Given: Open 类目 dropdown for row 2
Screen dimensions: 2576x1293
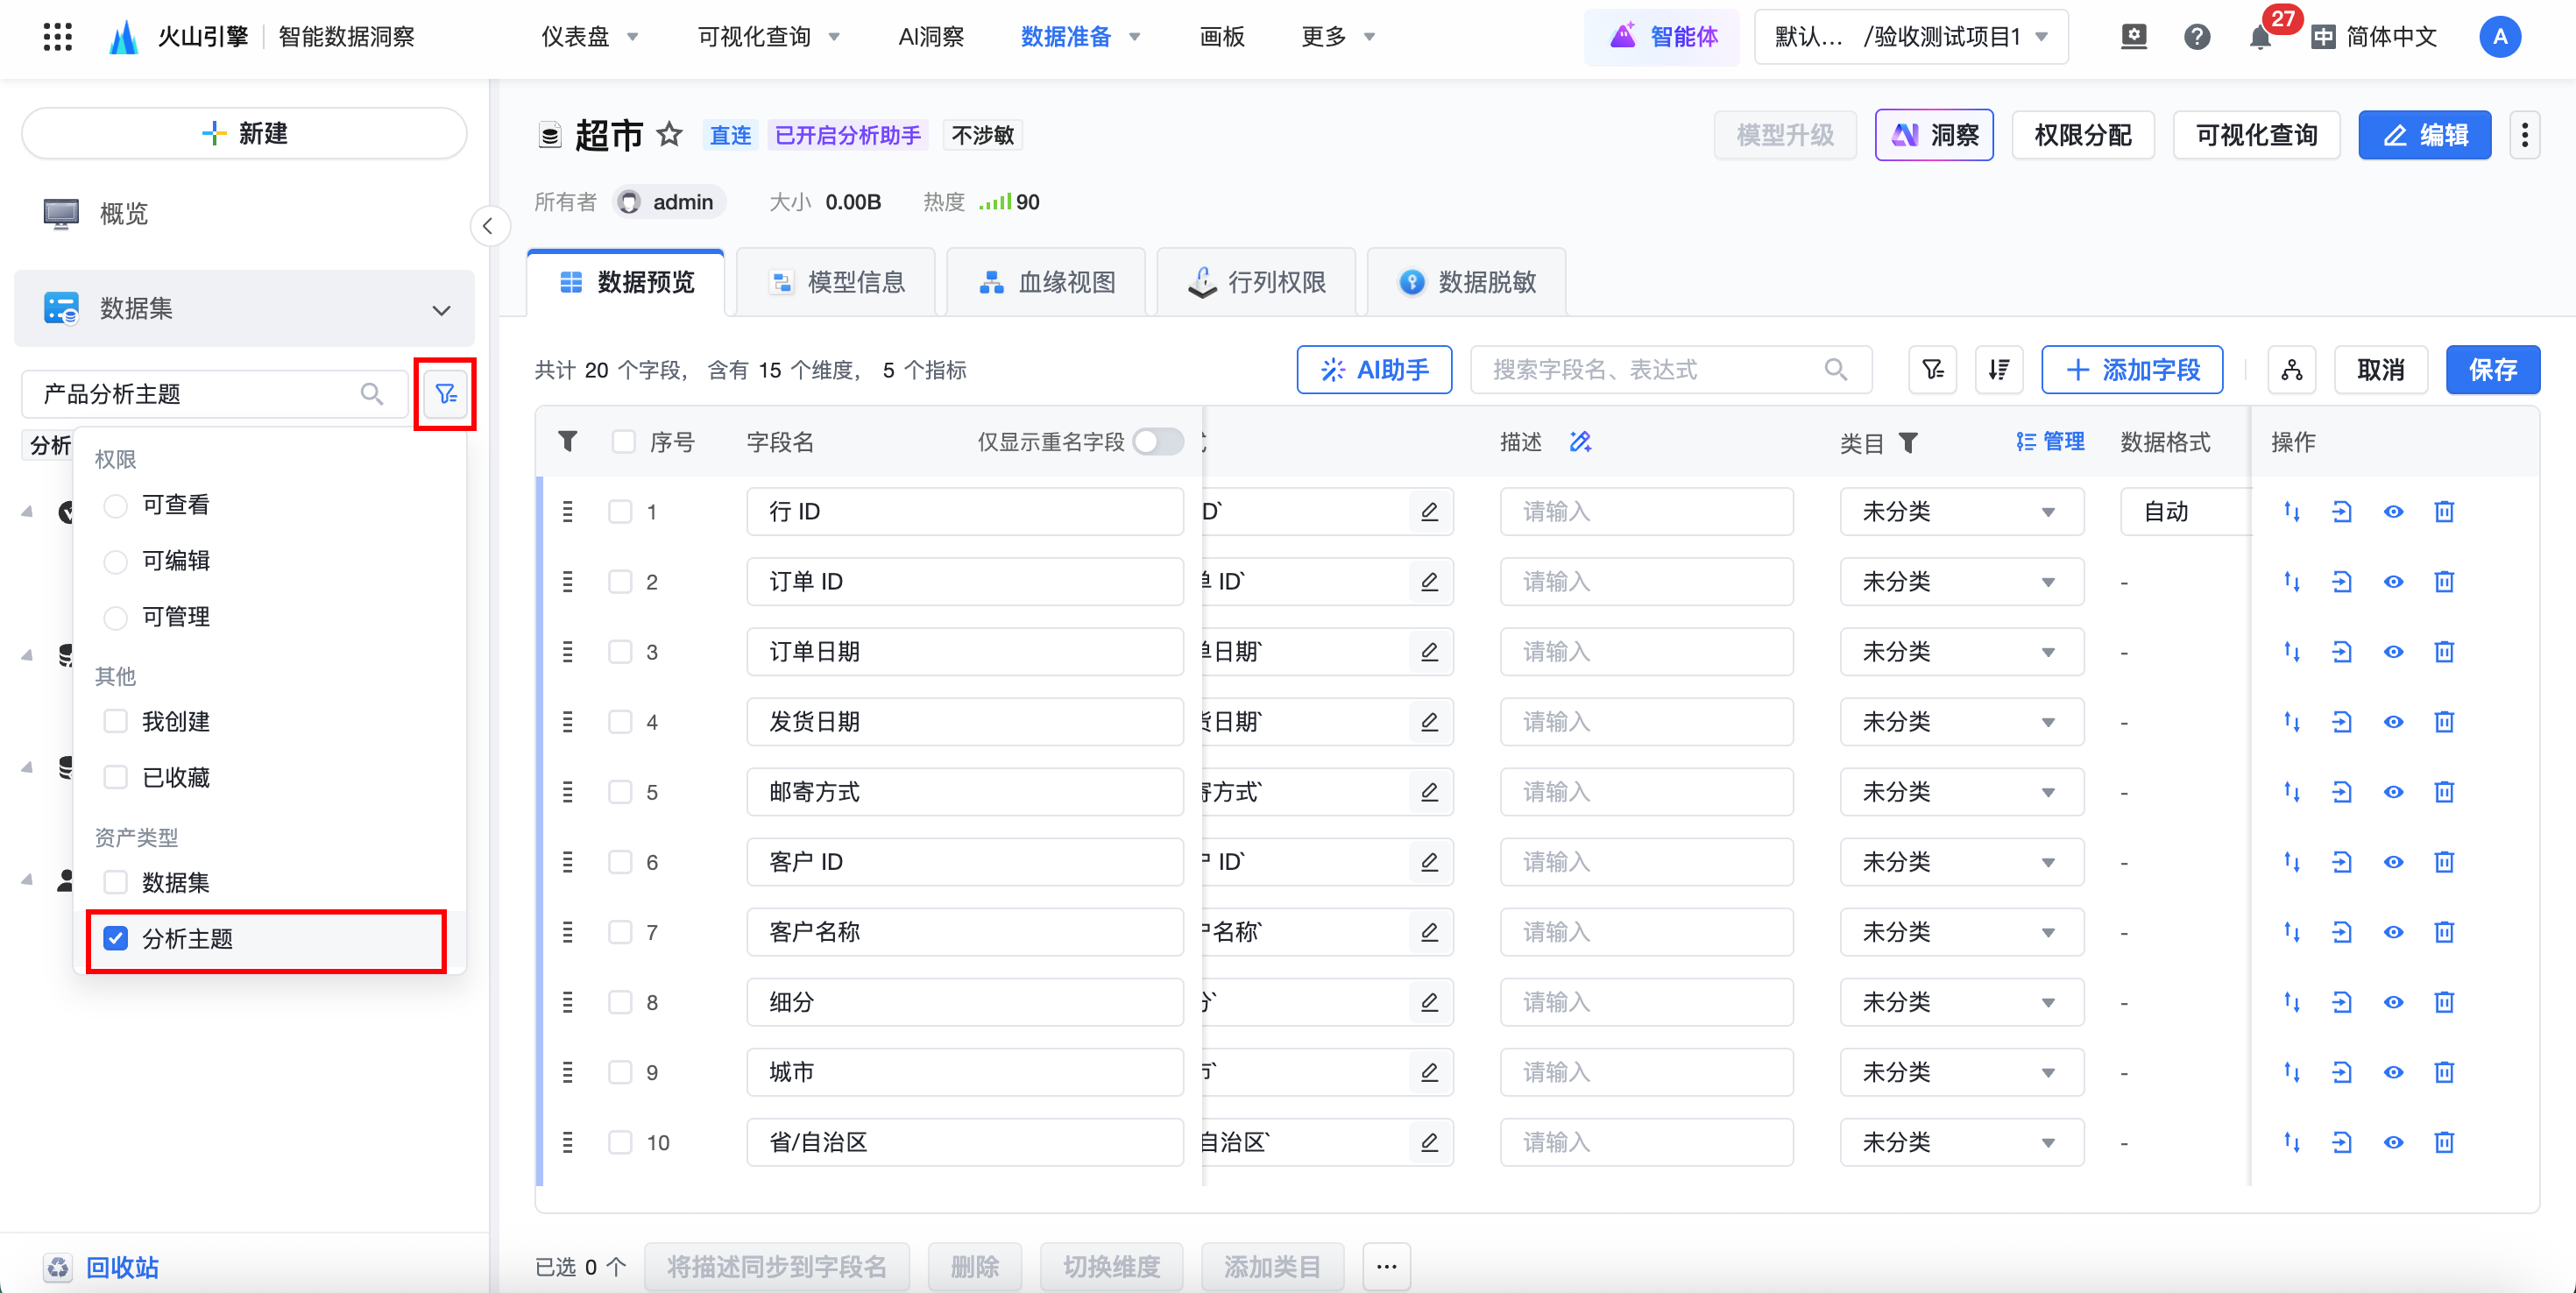Looking at the screenshot, I should click(1960, 582).
